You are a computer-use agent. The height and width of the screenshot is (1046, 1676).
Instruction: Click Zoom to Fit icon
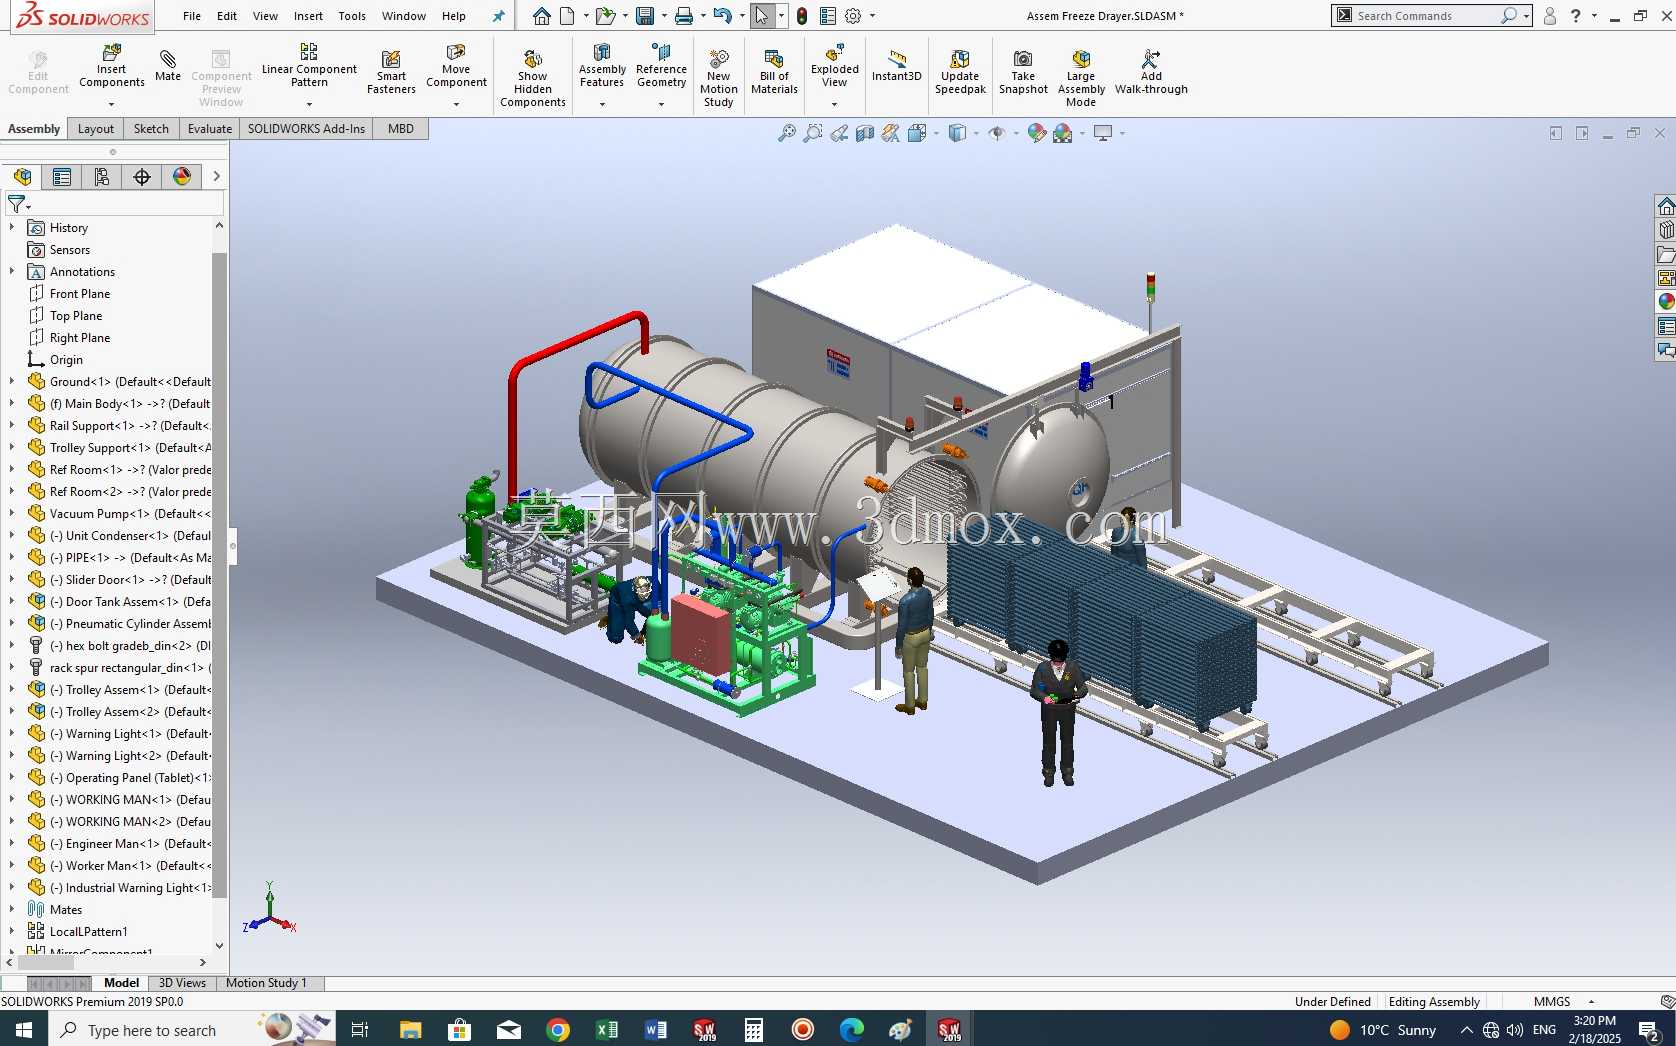point(787,133)
